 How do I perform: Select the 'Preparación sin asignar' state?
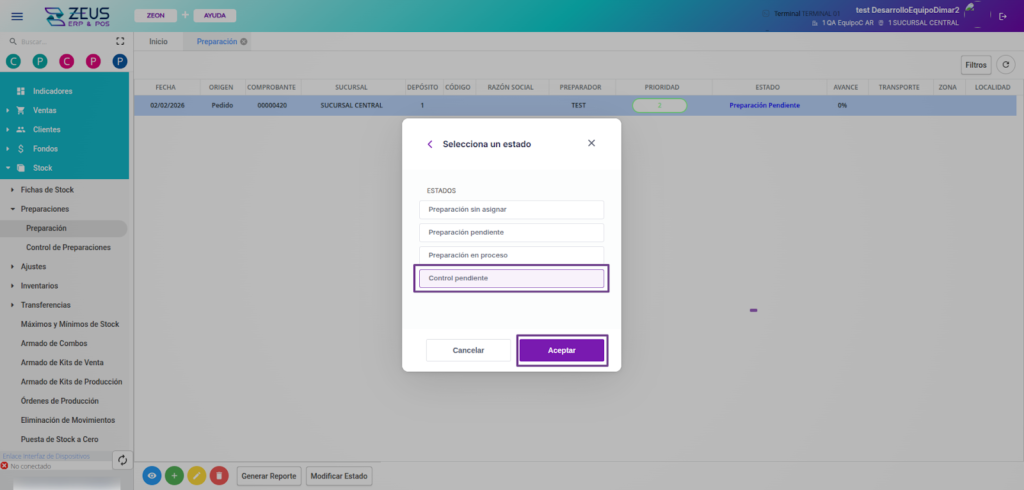(511, 210)
